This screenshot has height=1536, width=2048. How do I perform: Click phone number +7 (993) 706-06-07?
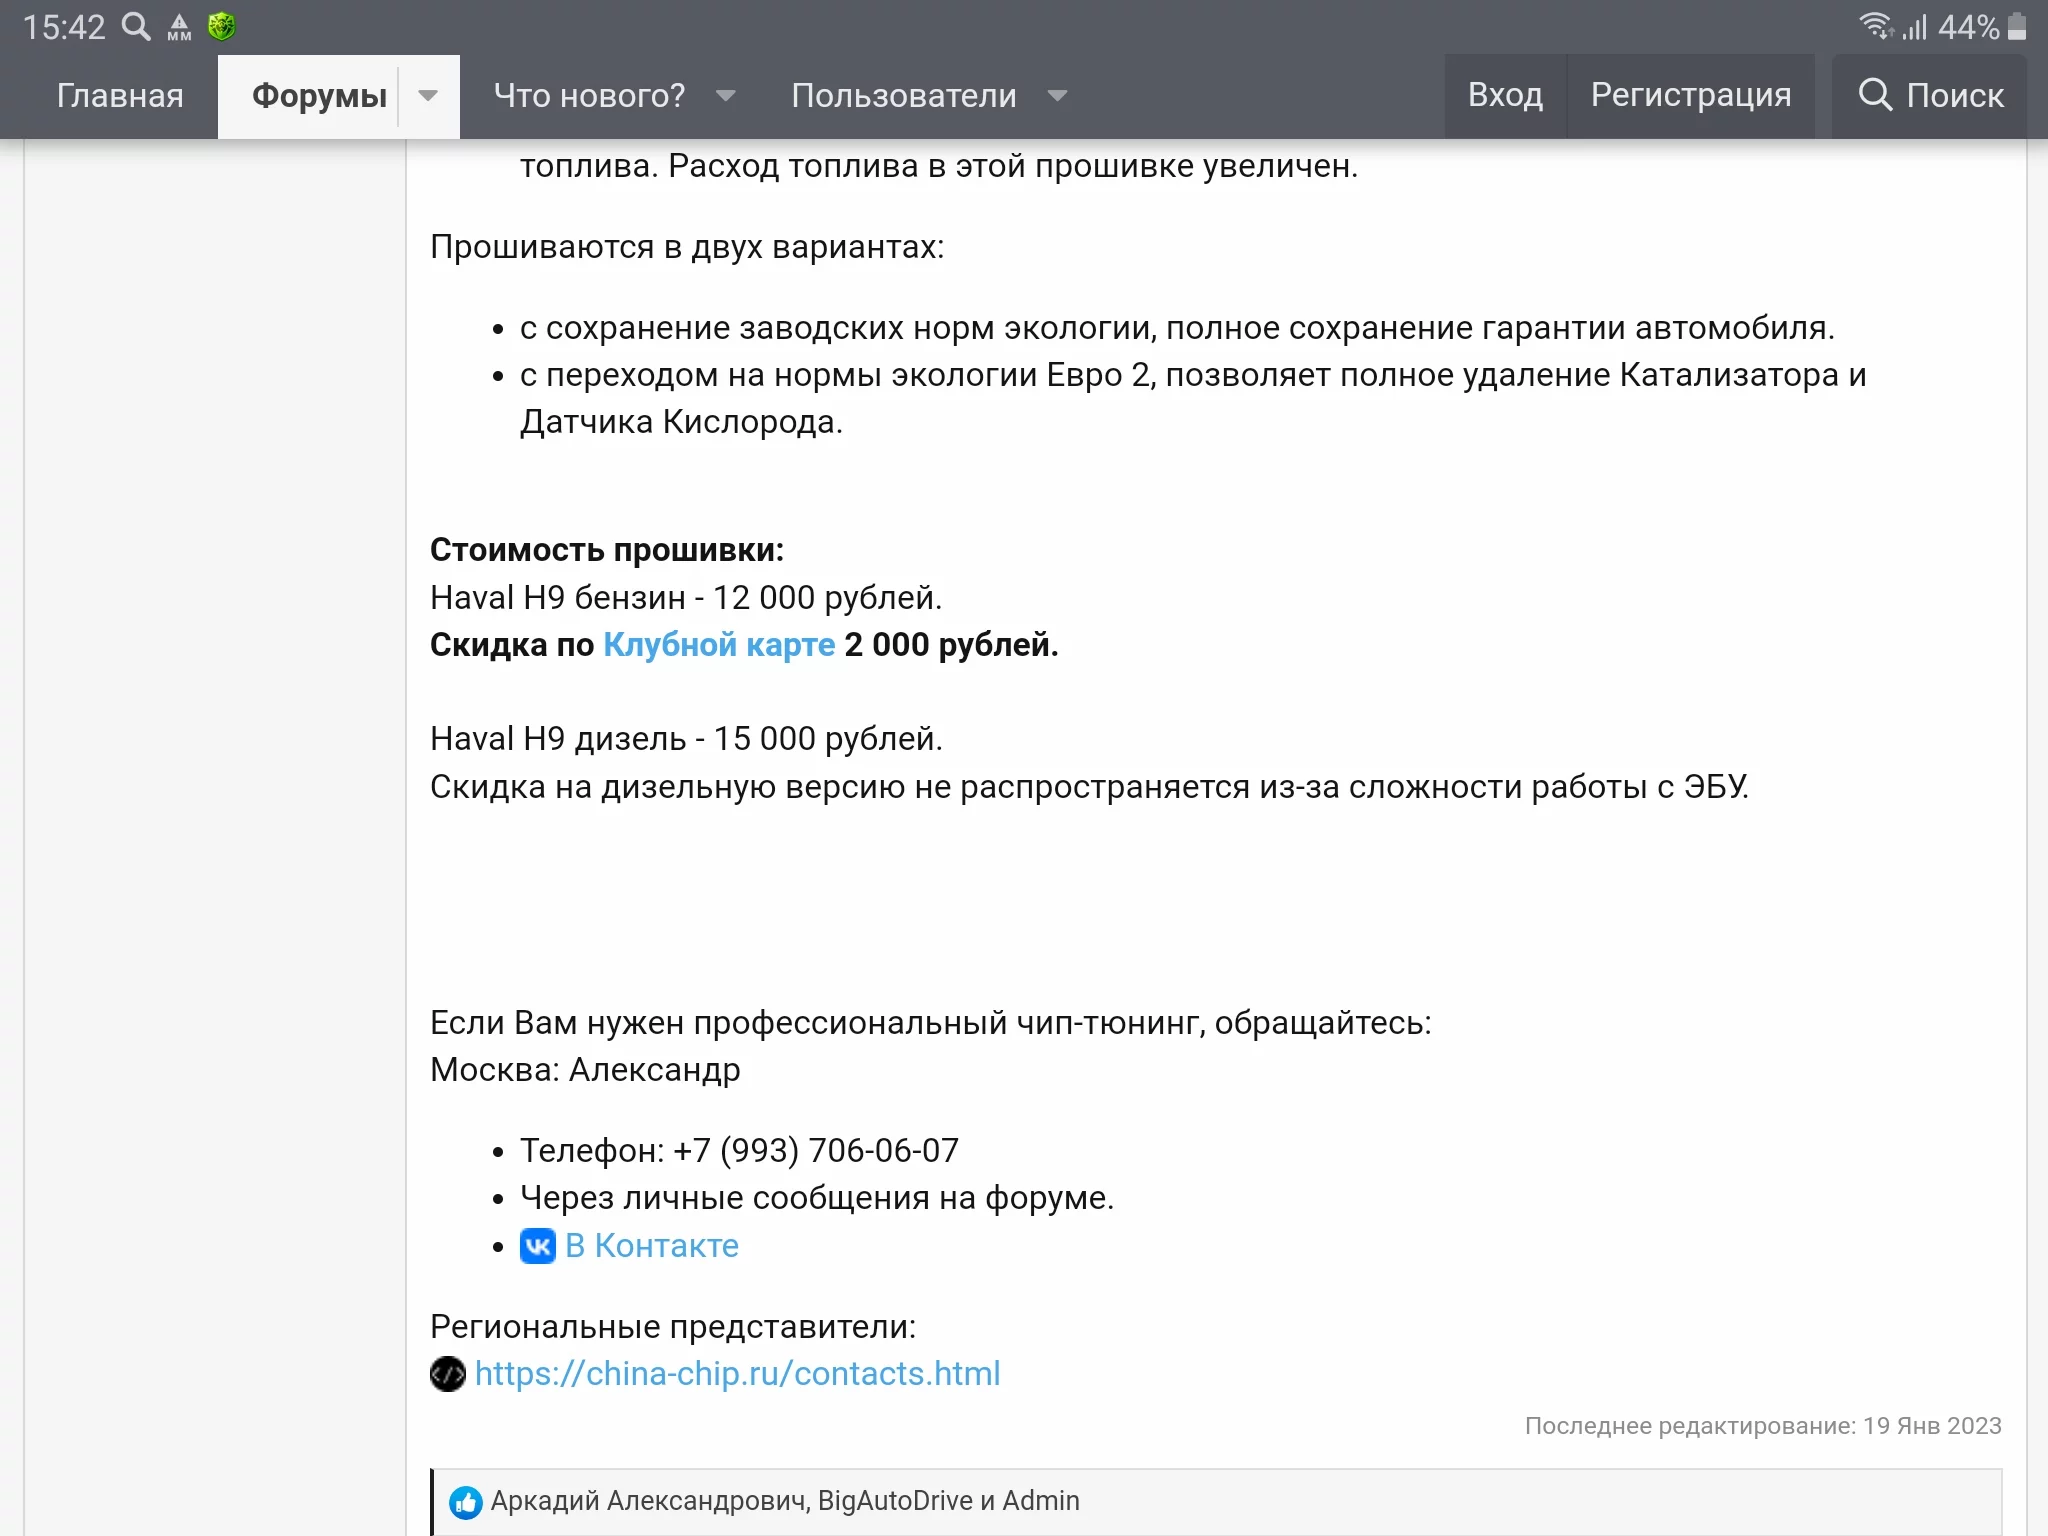pyautogui.click(x=816, y=1151)
